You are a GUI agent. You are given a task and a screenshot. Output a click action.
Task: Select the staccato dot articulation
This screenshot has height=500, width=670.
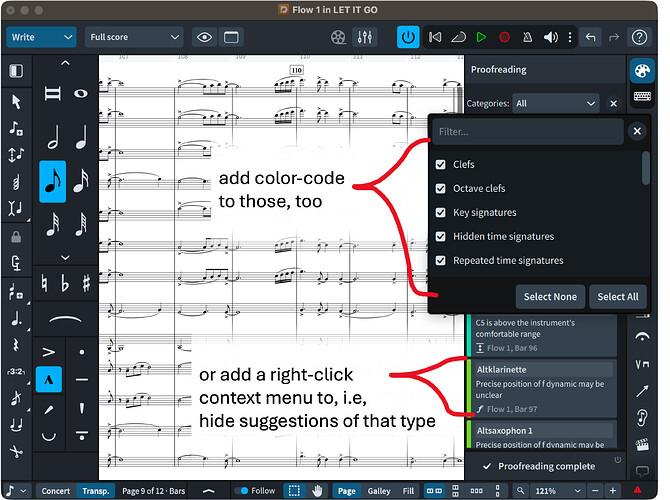[82, 352]
